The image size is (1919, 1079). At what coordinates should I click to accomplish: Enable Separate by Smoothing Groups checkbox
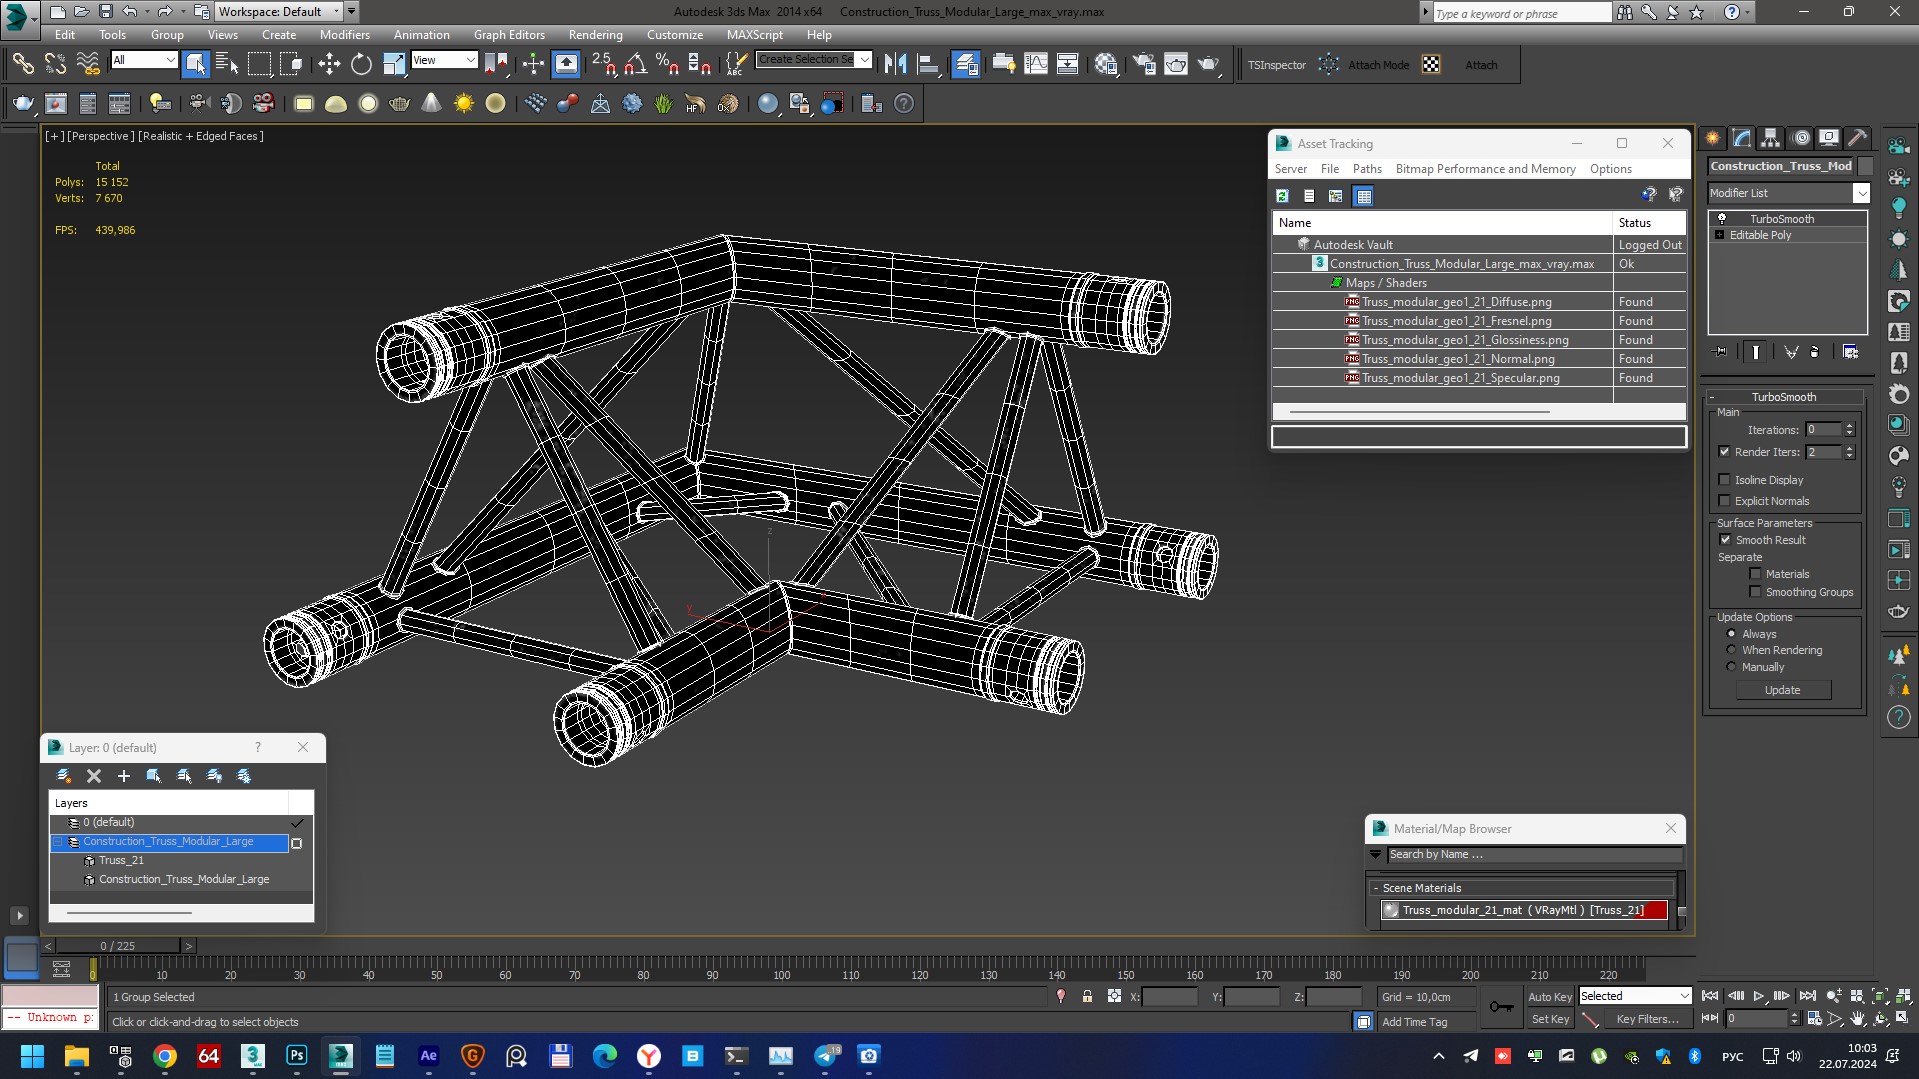[x=1755, y=592]
